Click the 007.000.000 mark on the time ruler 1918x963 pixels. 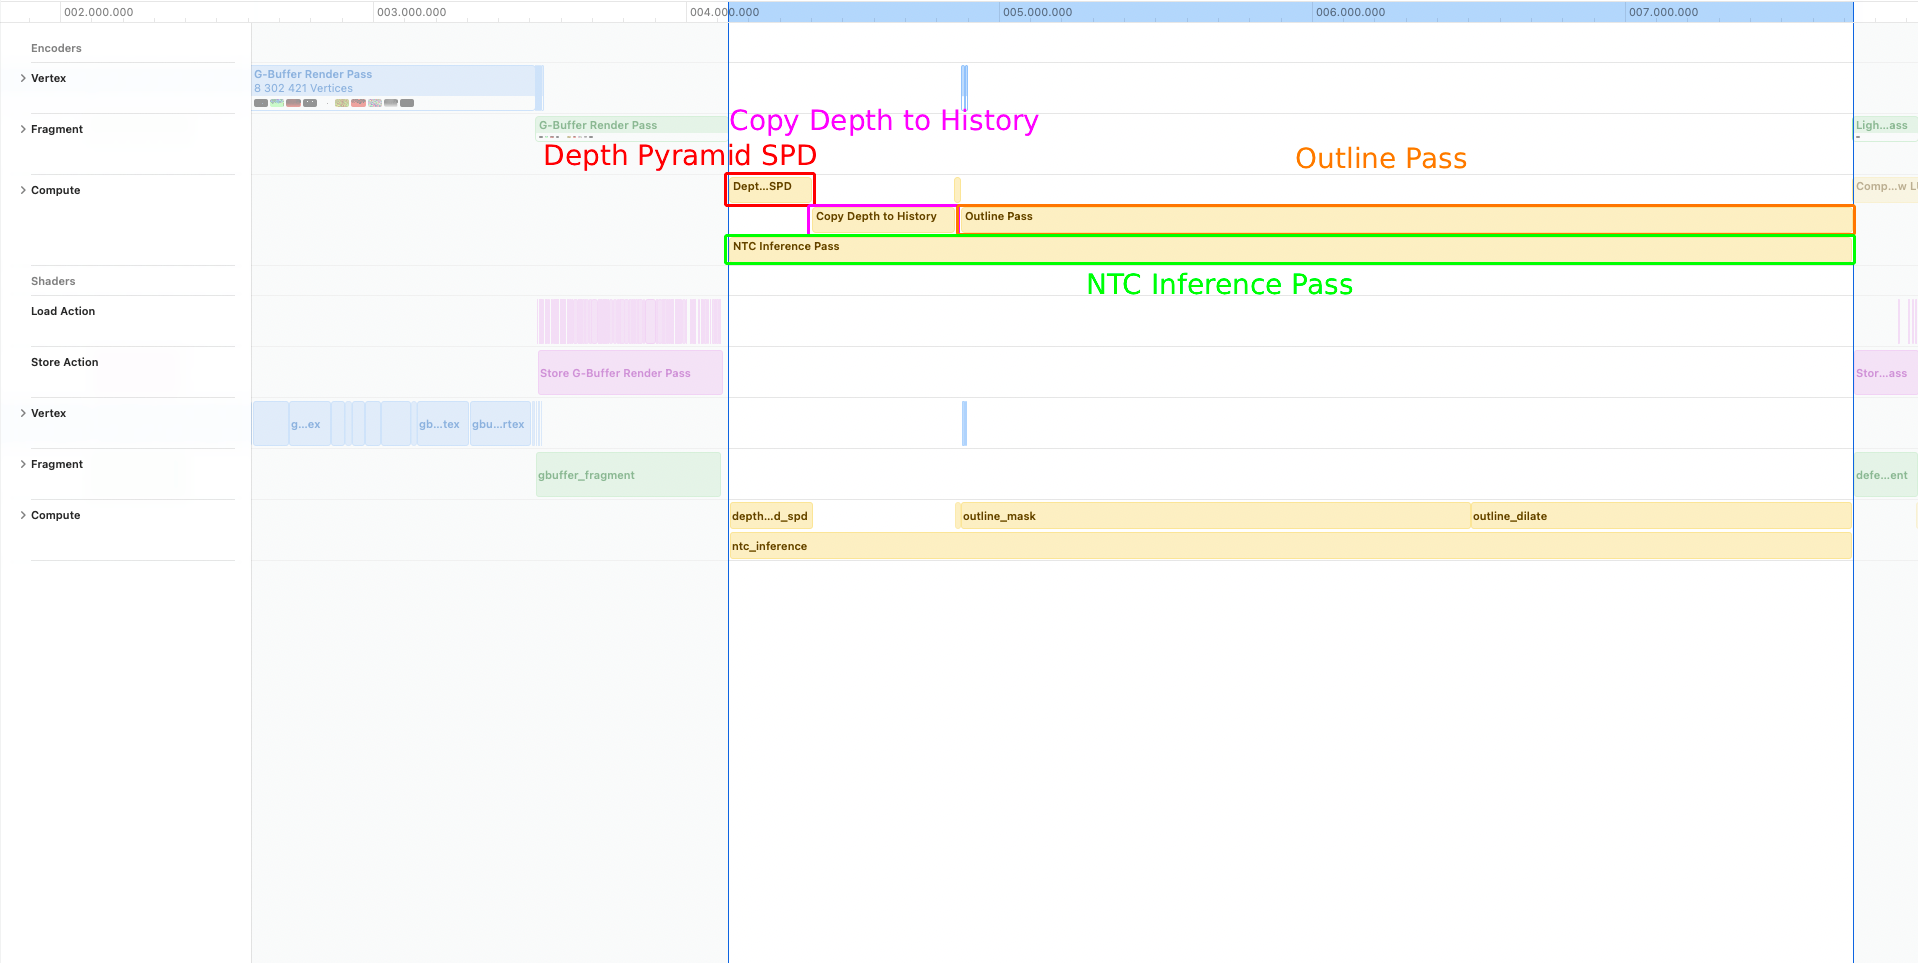point(1663,12)
